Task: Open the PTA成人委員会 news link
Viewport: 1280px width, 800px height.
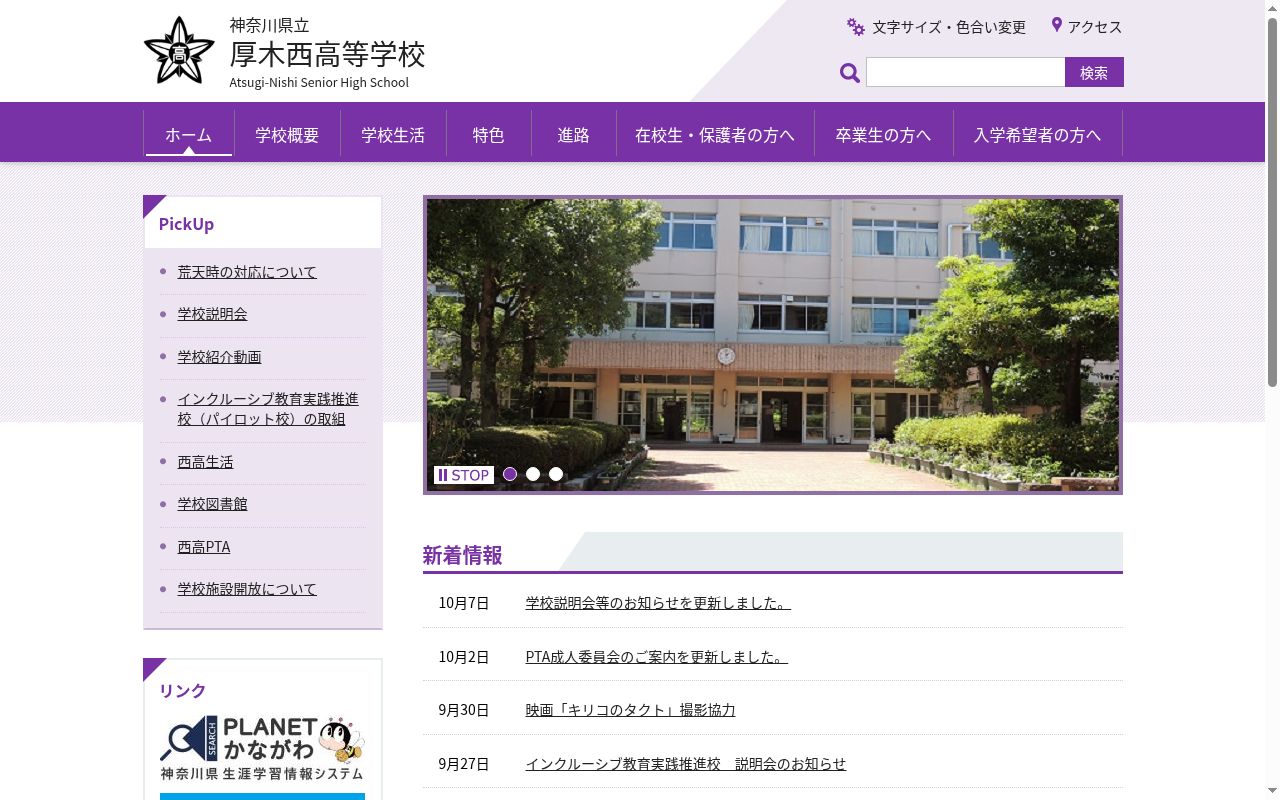Action: (657, 657)
